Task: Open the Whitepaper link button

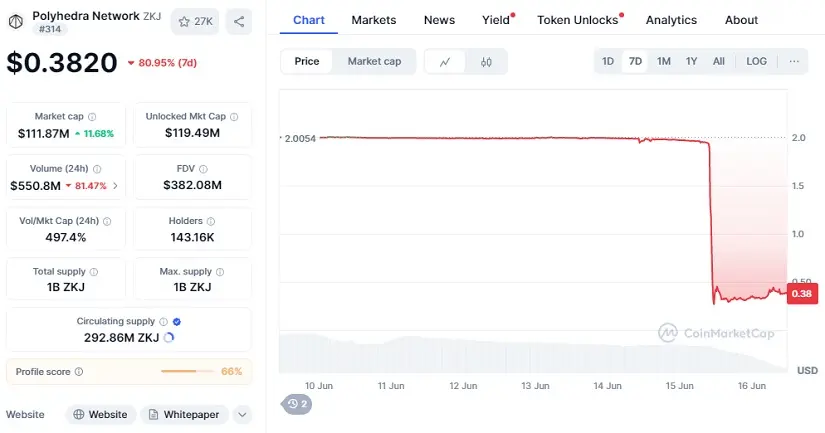Action: (x=184, y=415)
